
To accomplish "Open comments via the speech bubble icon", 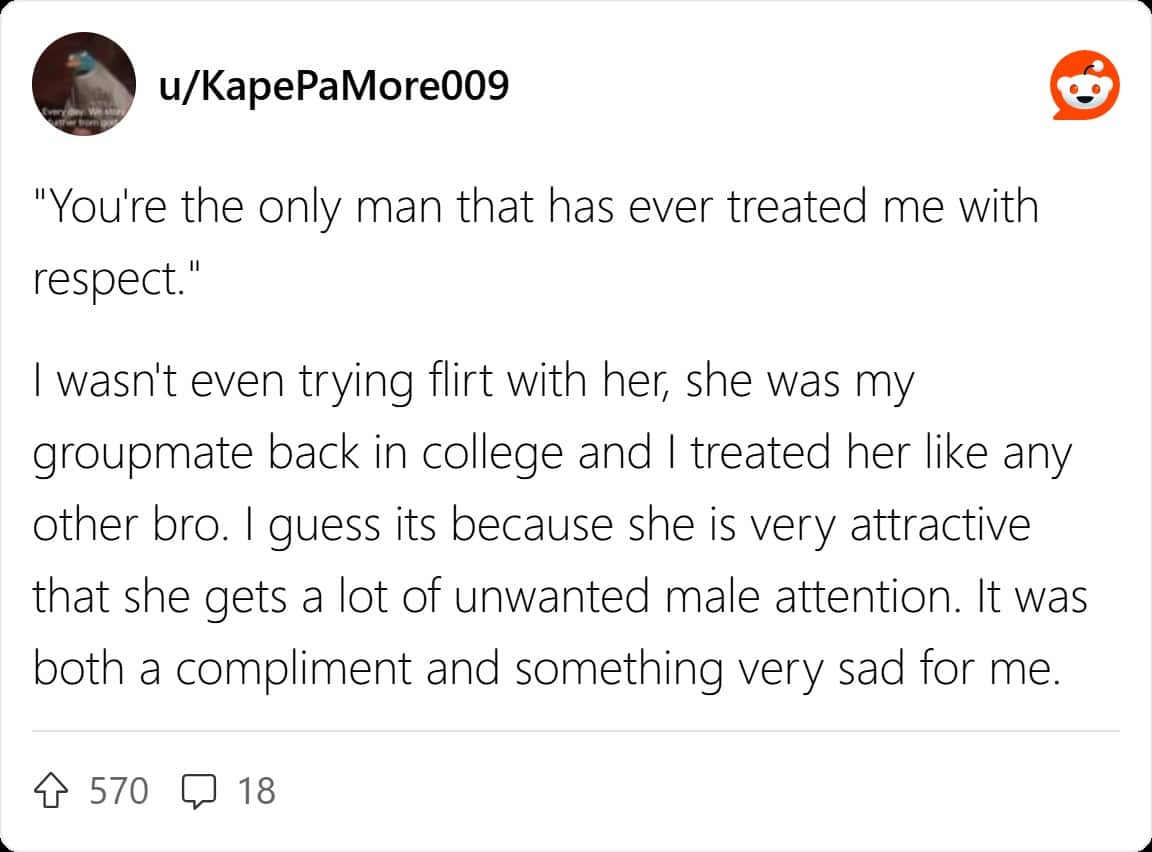I will [x=198, y=792].
